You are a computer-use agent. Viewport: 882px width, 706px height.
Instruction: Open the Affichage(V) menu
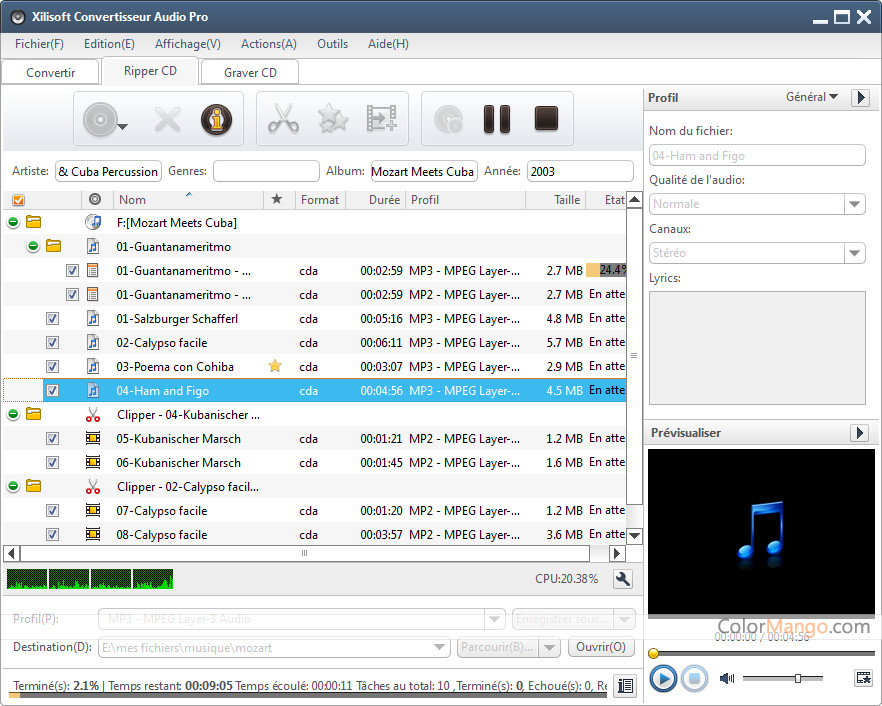point(188,44)
